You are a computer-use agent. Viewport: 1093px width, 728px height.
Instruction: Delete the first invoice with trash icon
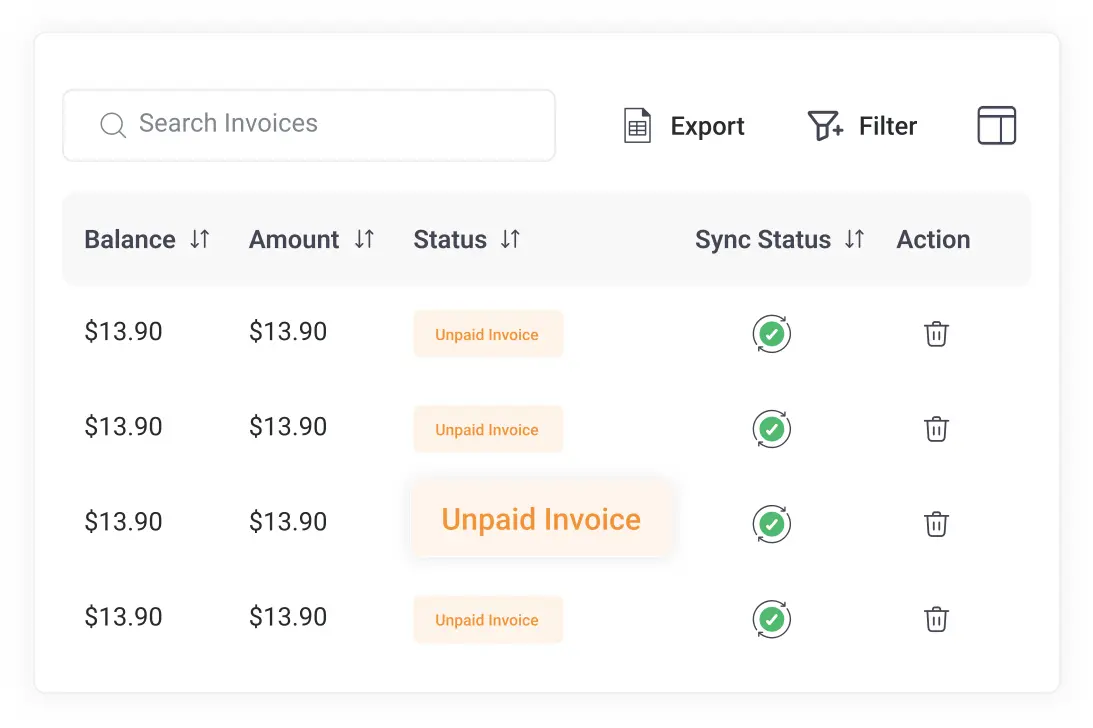tap(936, 334)
